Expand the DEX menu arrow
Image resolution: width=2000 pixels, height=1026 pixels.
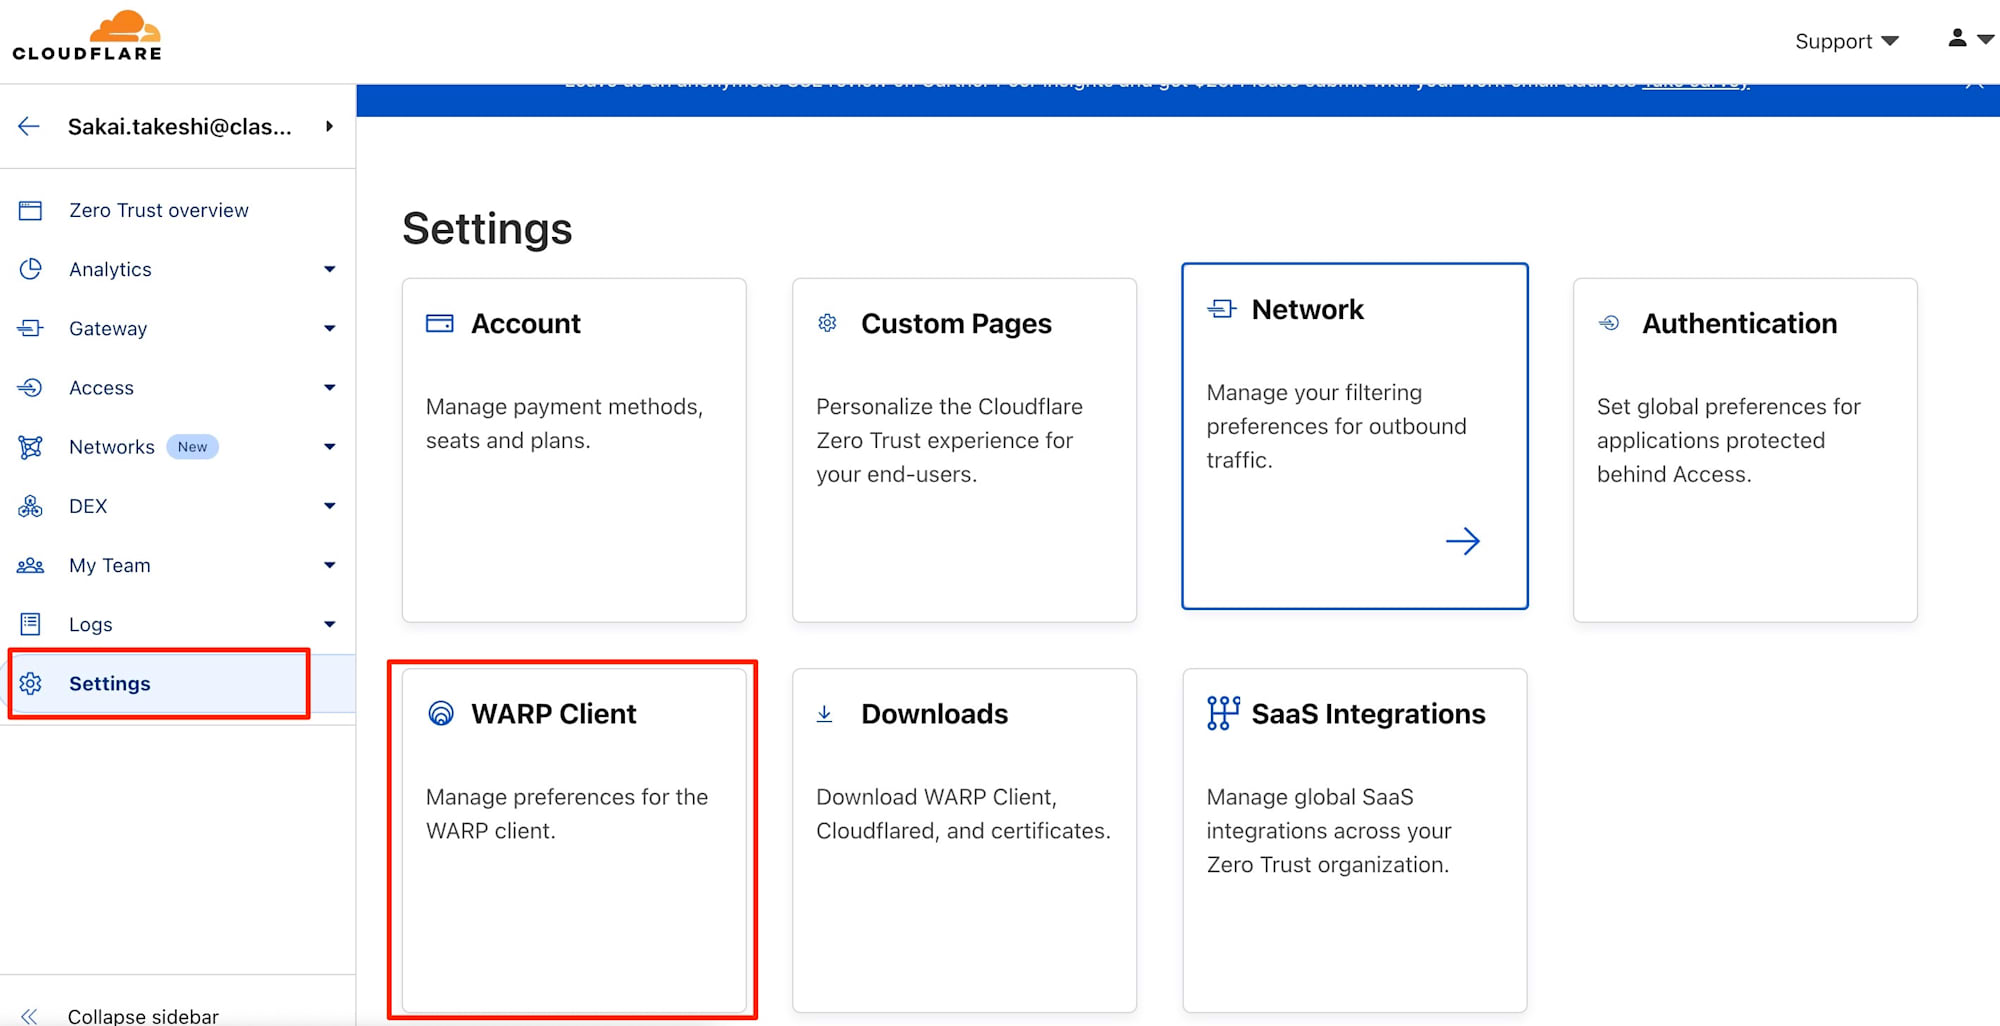(330, 506)
